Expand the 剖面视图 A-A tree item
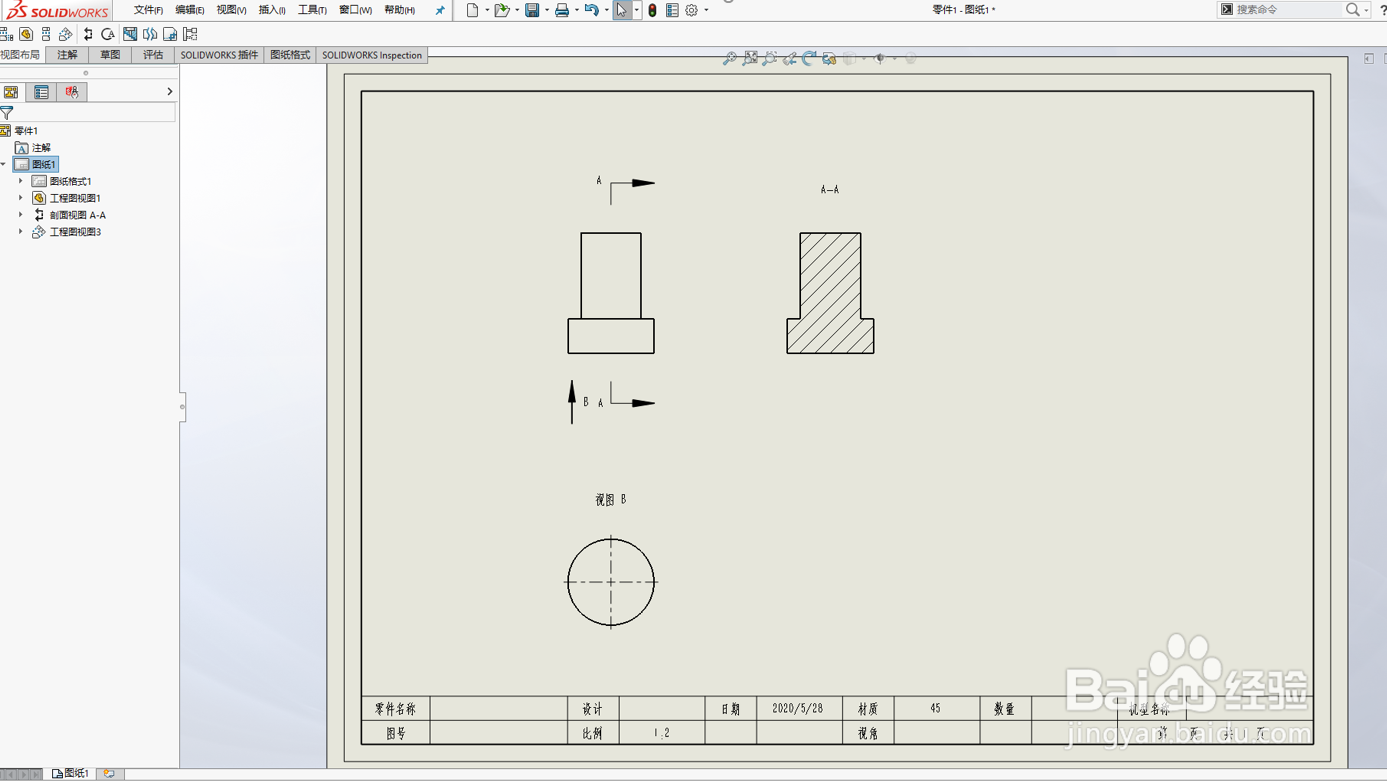The image size is (1387, 781). (20, 214)
